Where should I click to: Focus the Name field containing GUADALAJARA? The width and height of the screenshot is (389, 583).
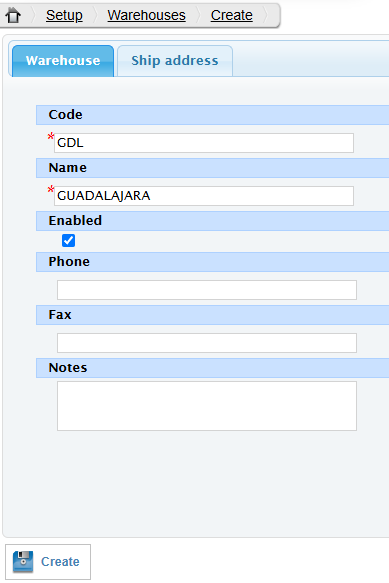click(204, 196)
